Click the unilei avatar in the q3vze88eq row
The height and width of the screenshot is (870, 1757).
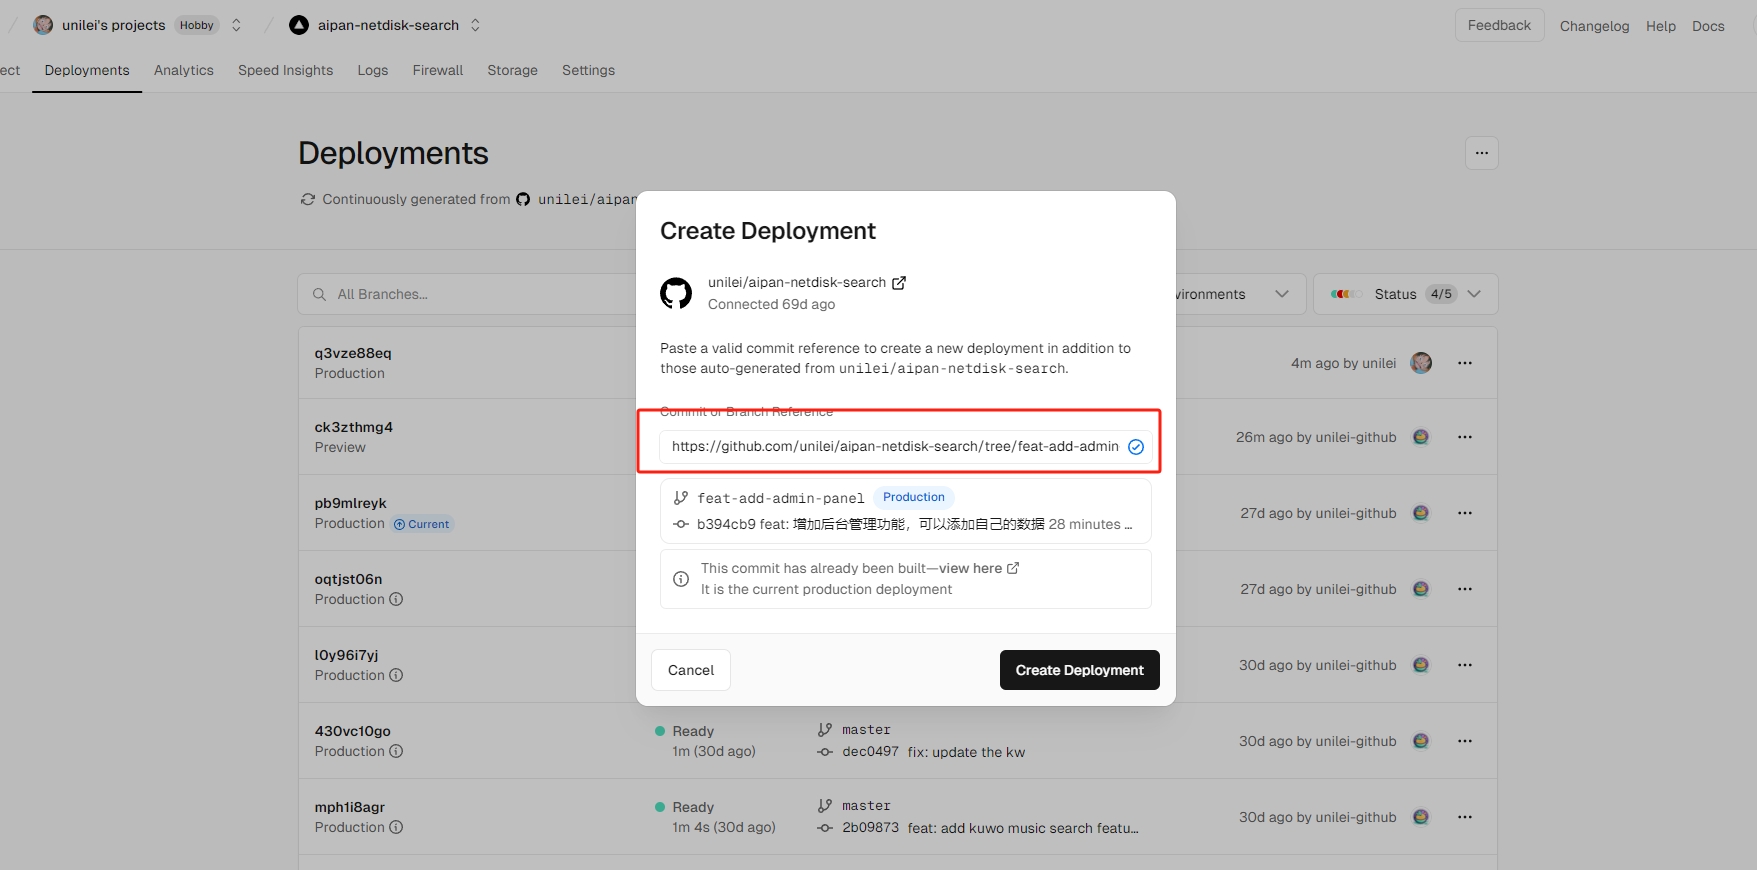click(1421, 363)
